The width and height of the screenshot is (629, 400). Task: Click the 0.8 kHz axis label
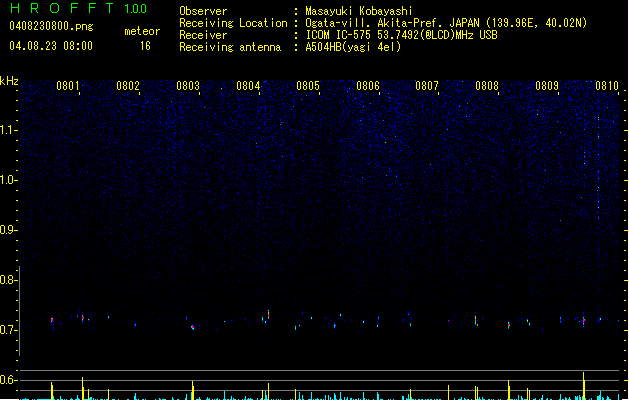(8, 280)
